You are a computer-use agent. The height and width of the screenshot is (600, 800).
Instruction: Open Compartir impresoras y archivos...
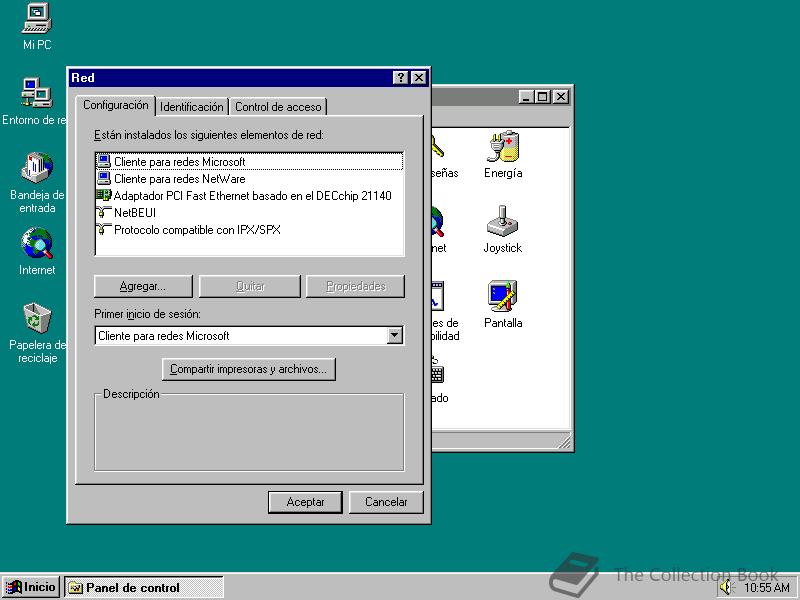248,369
